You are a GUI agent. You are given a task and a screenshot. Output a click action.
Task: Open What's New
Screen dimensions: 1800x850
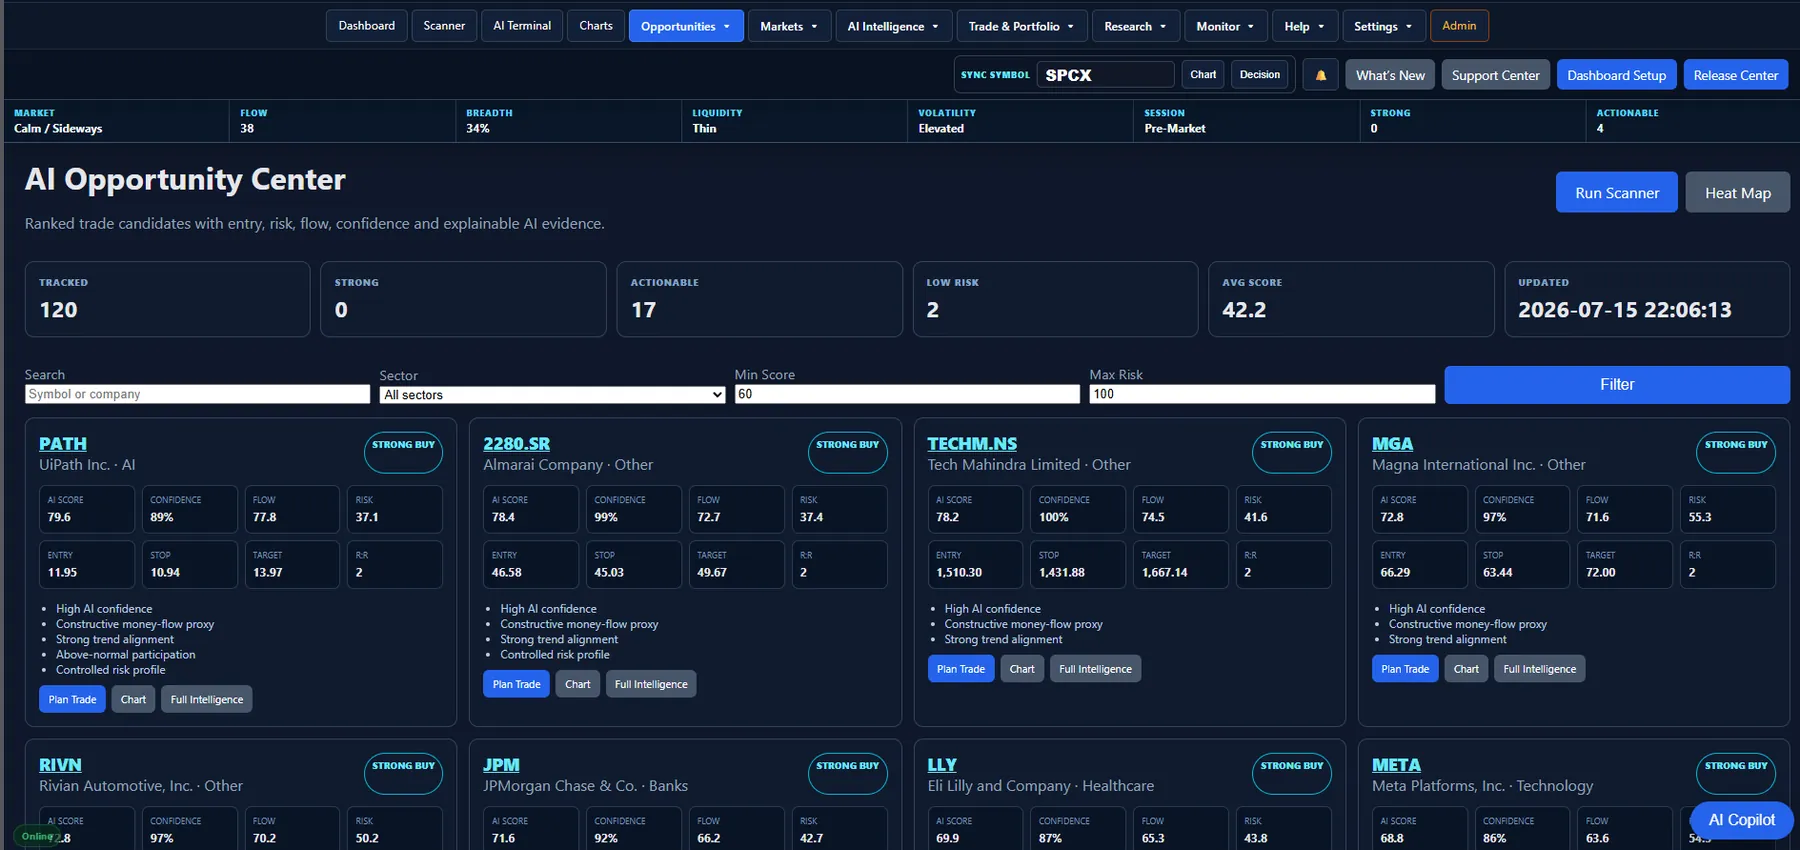click(x=1390, y=75)
